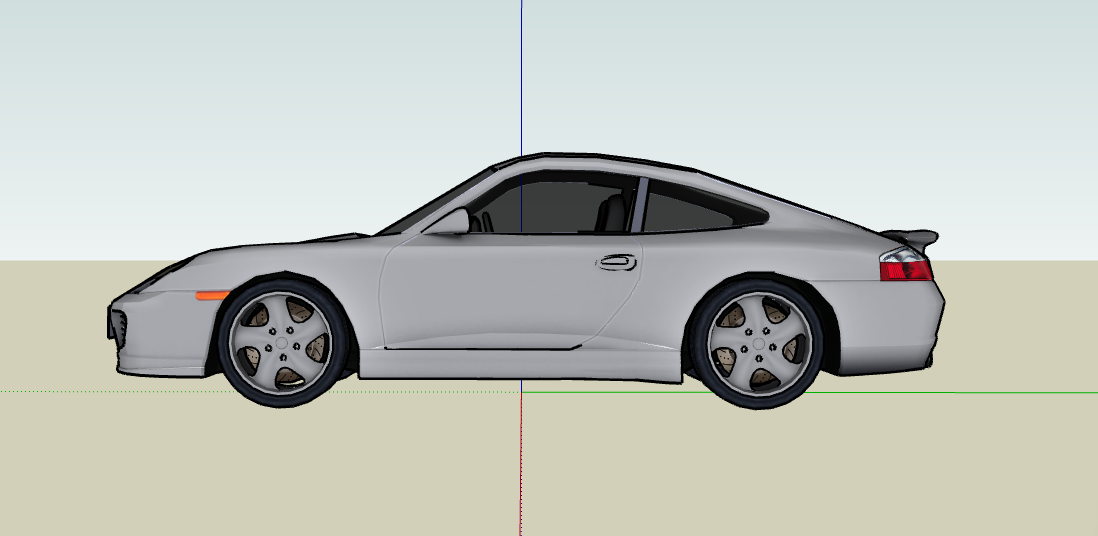Select the orange side marker light
The image size is (1098, 536).
click(212, 296)
